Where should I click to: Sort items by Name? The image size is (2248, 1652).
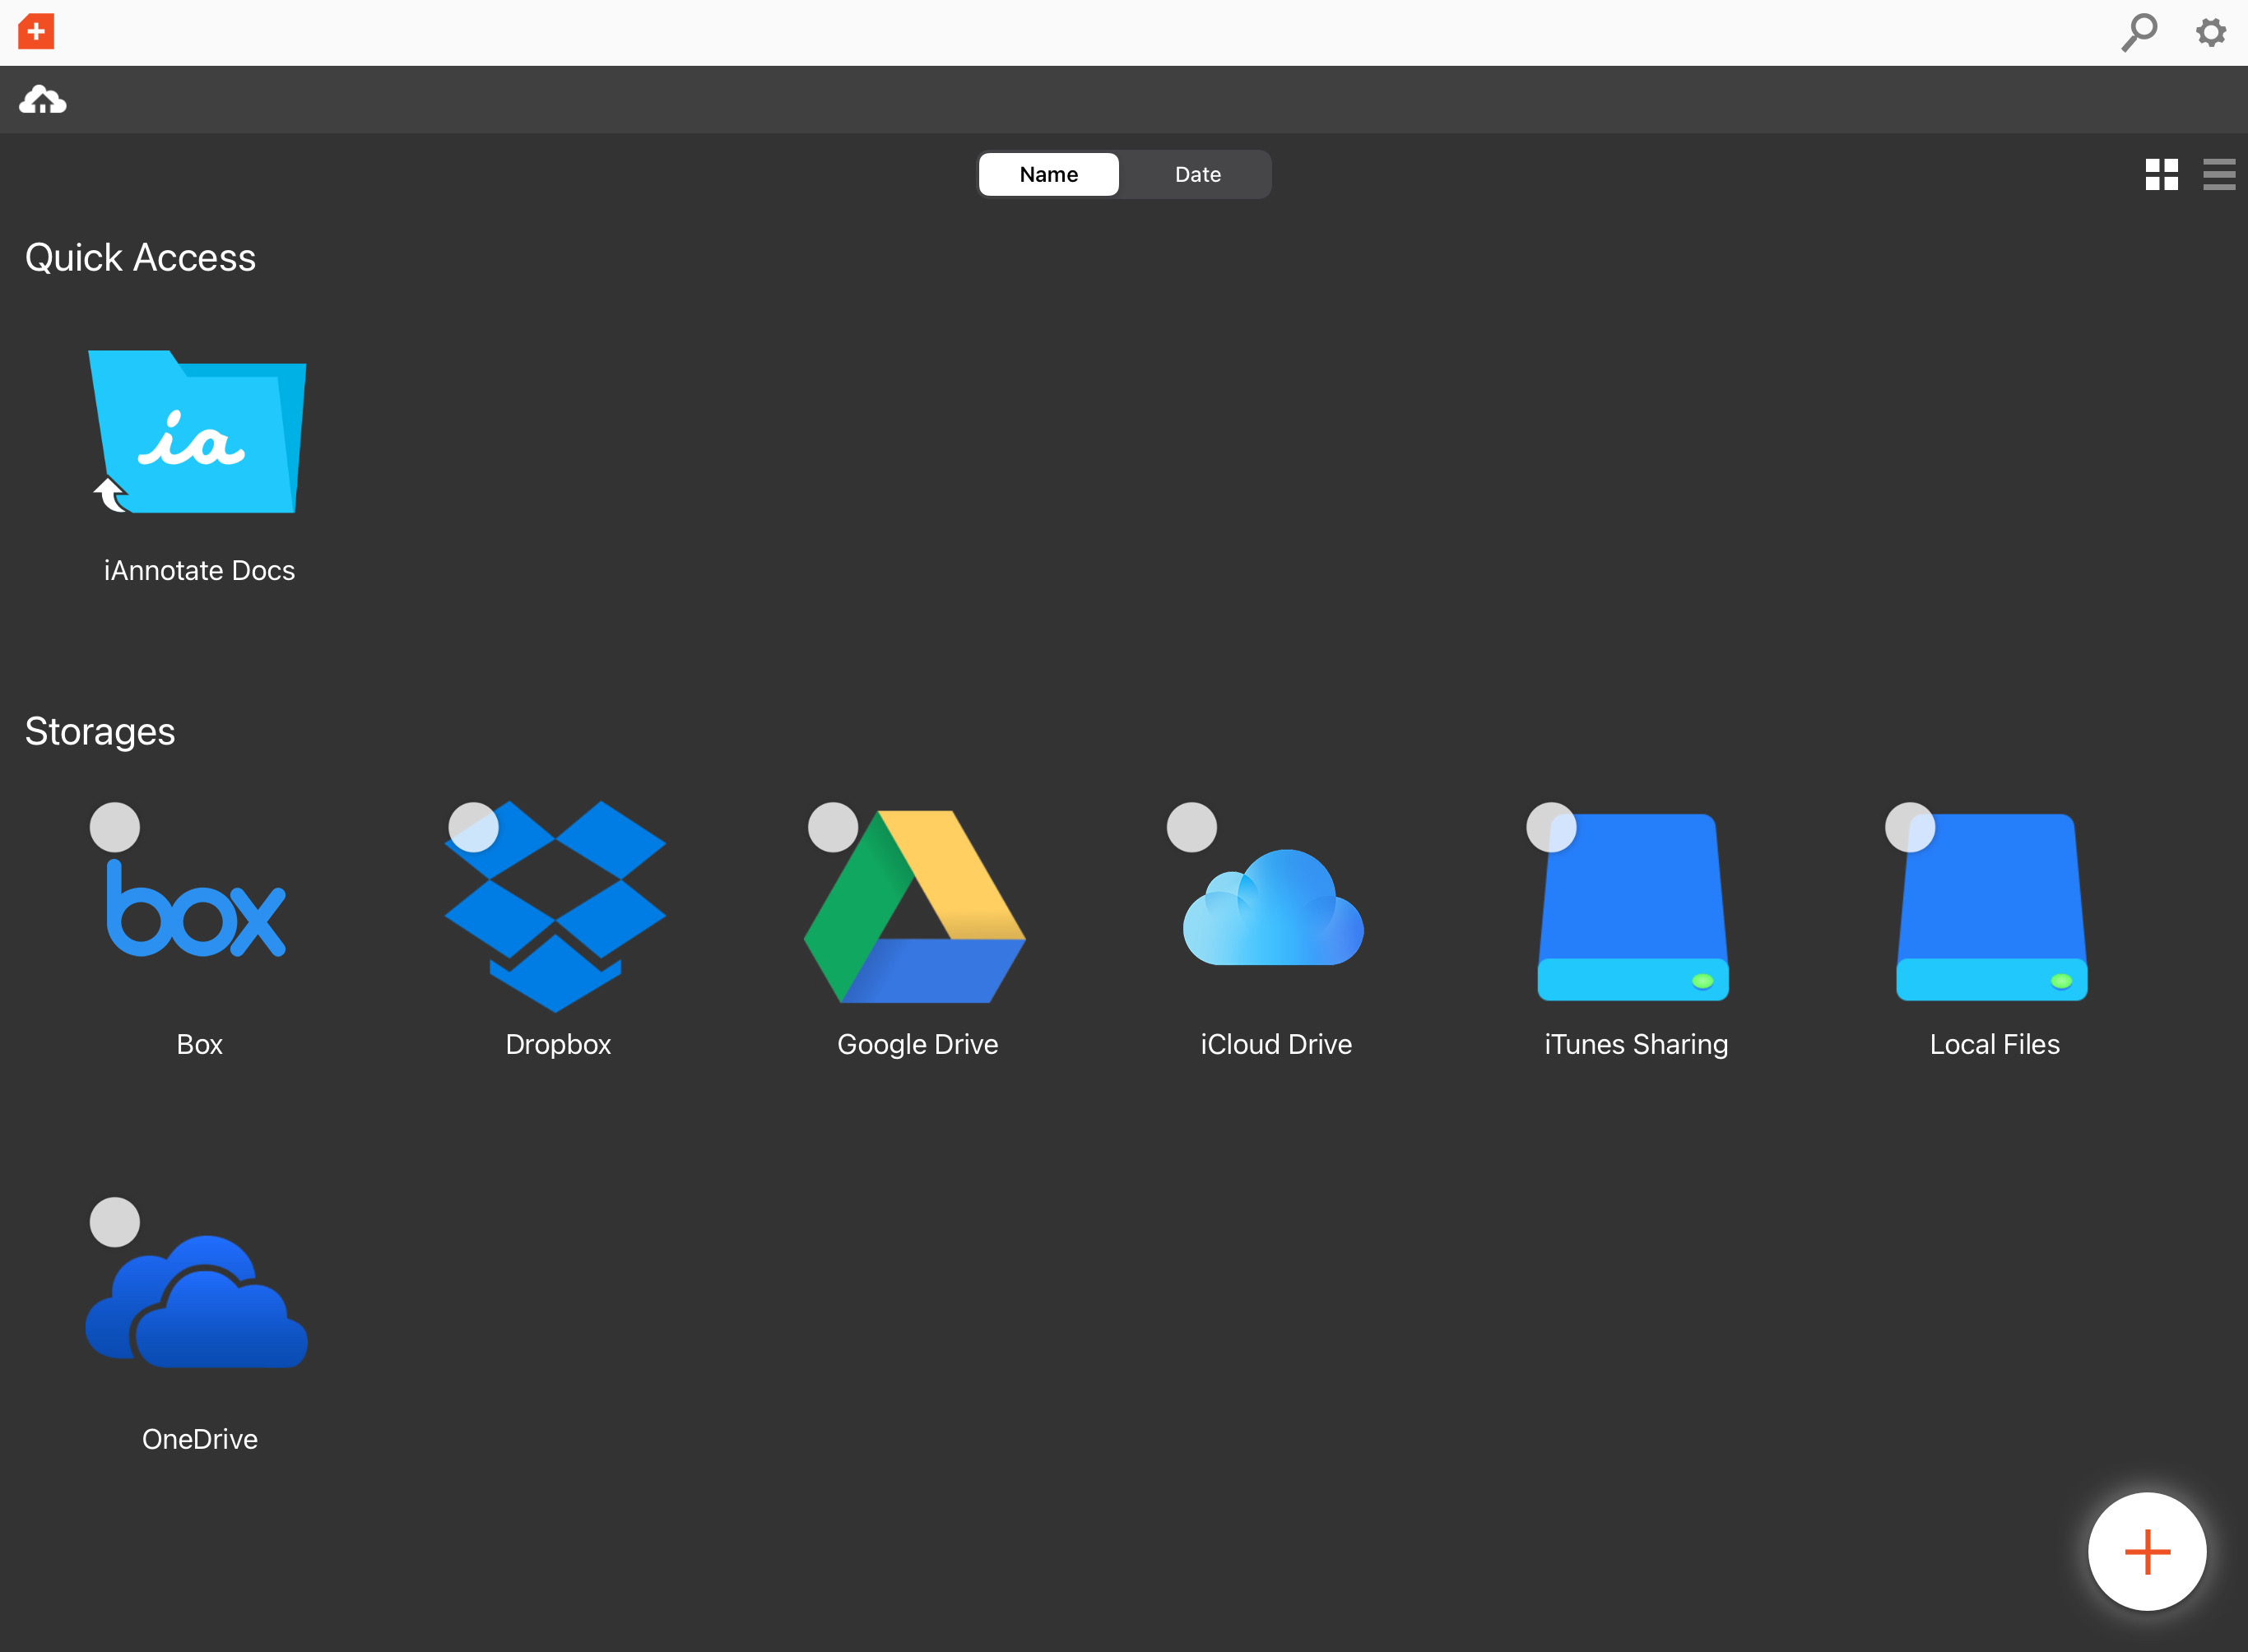coord(1049,175)
